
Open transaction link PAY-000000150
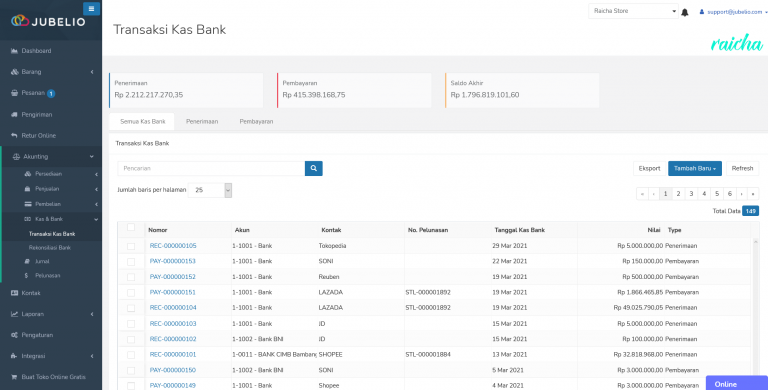pos(172,370)
